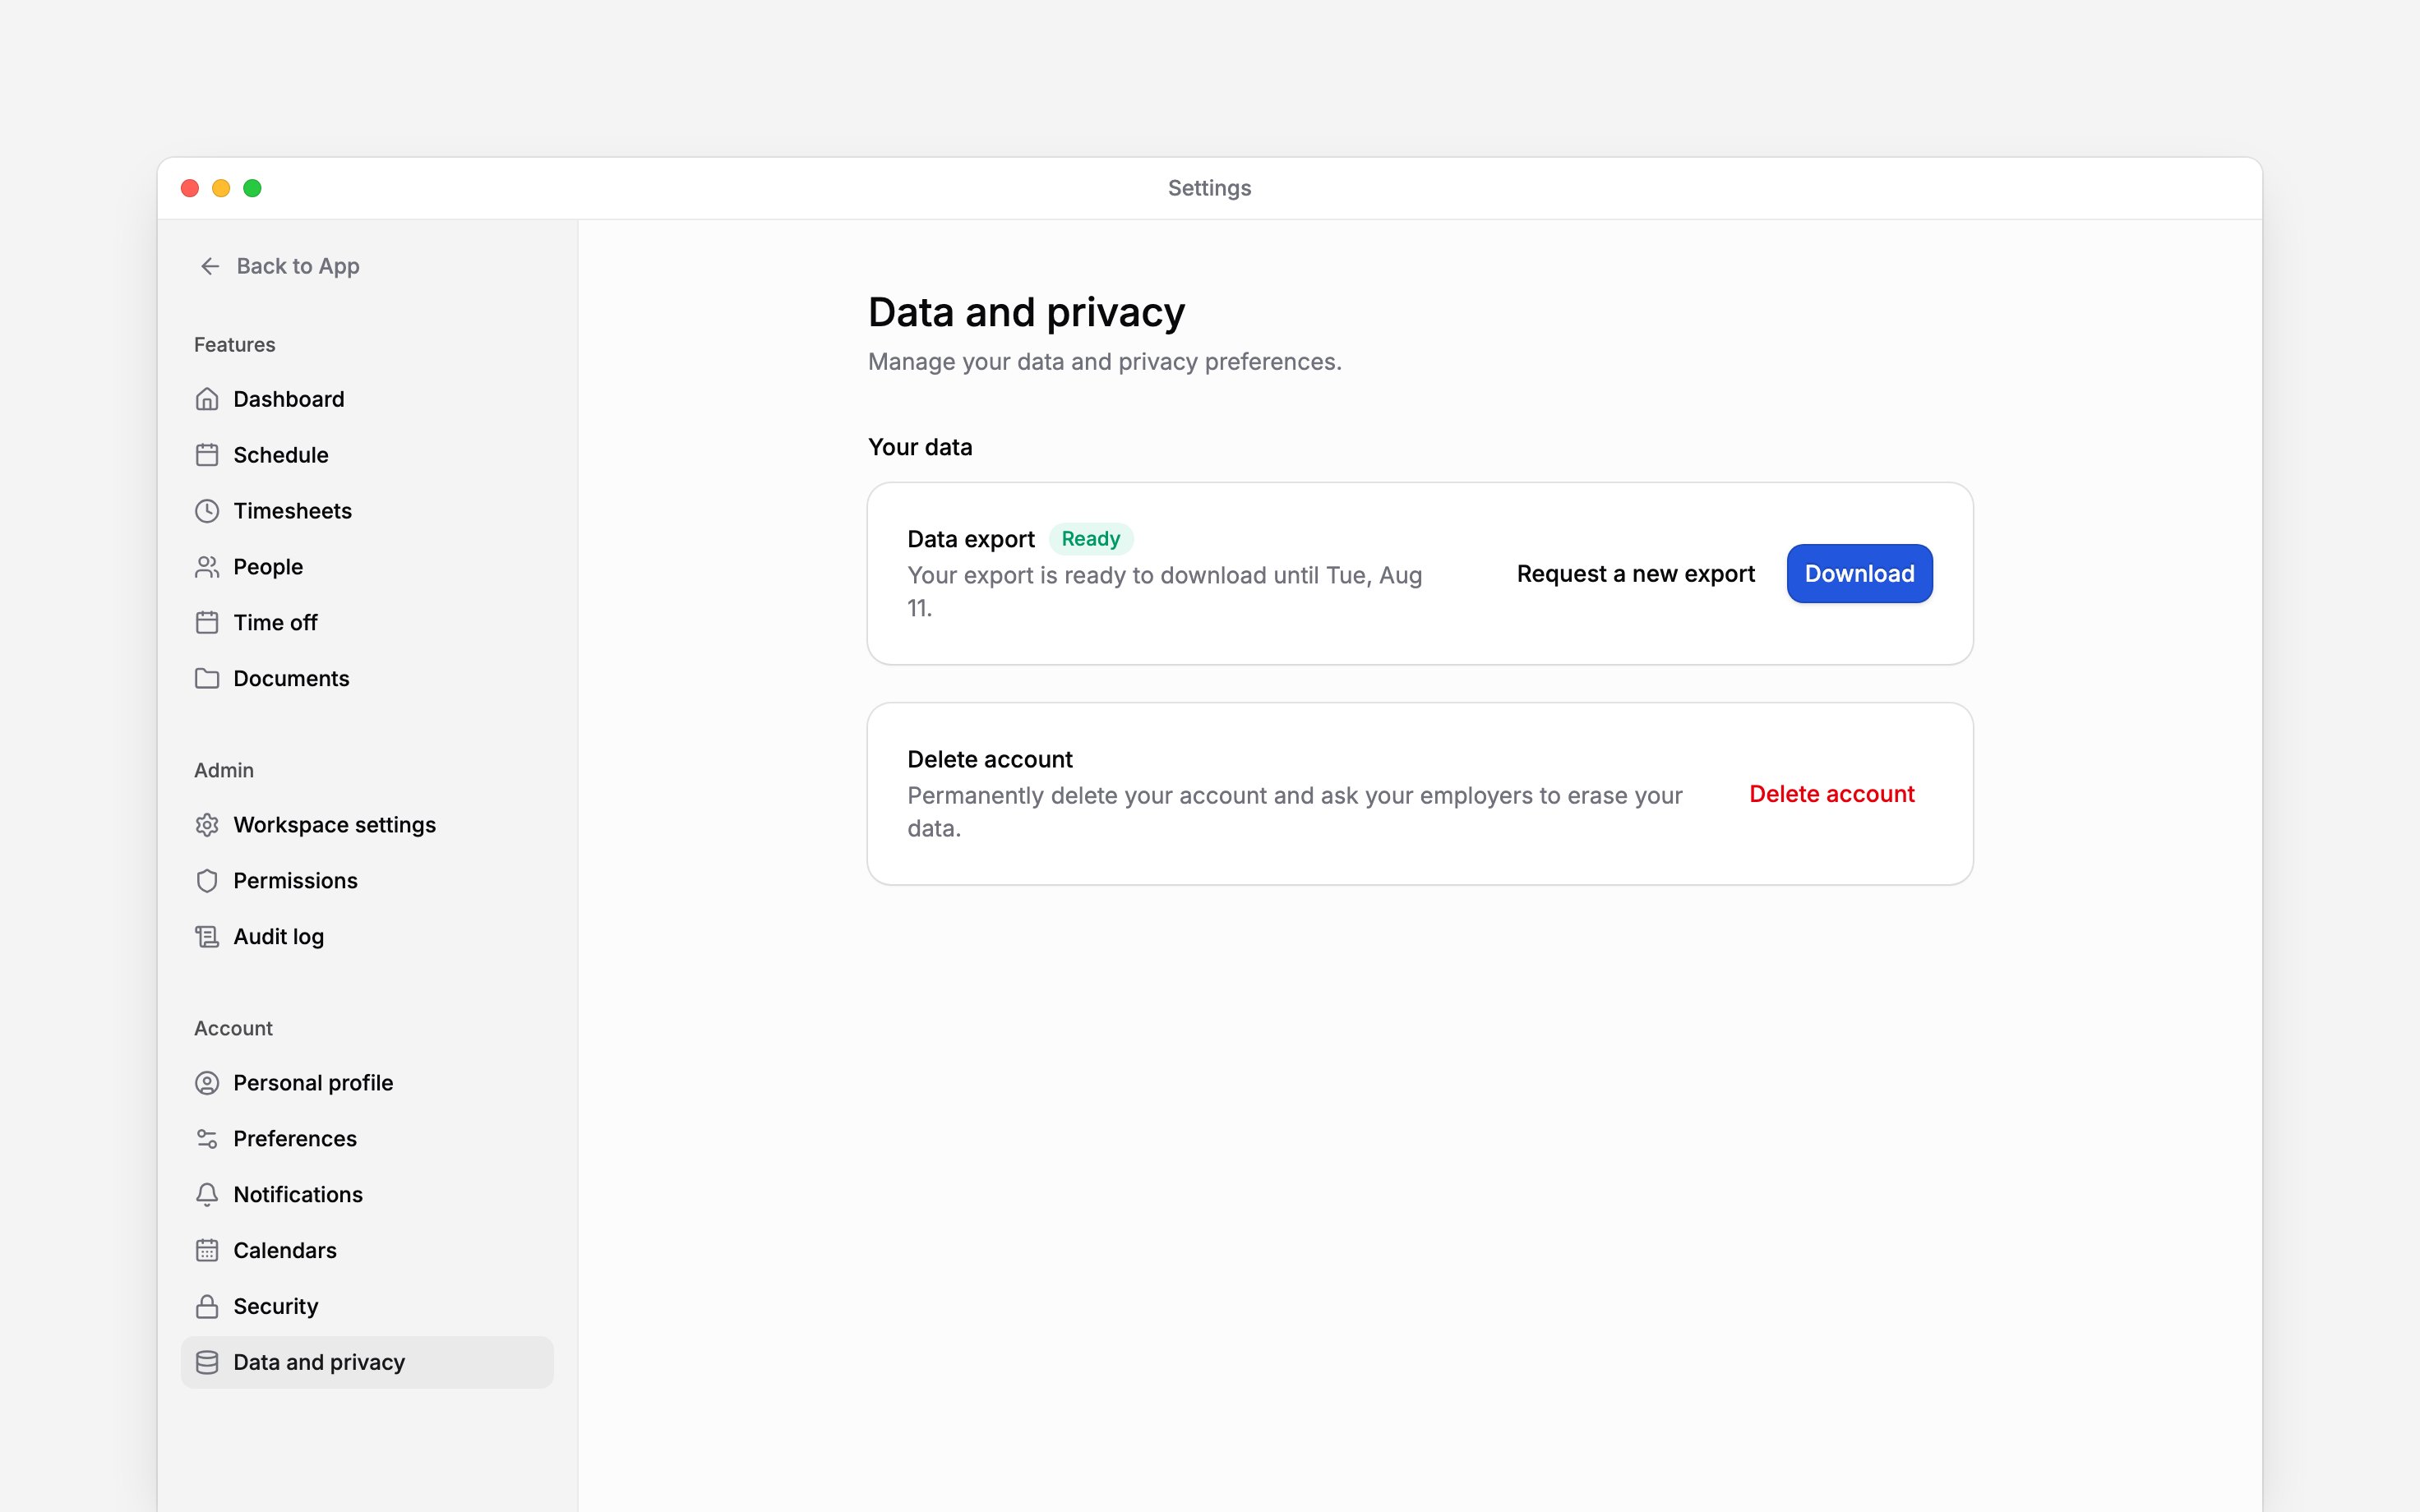Click the Time off calendar icon
Image resolution: width=2420 pixels, height=1512 pixels.
(207, 623)
